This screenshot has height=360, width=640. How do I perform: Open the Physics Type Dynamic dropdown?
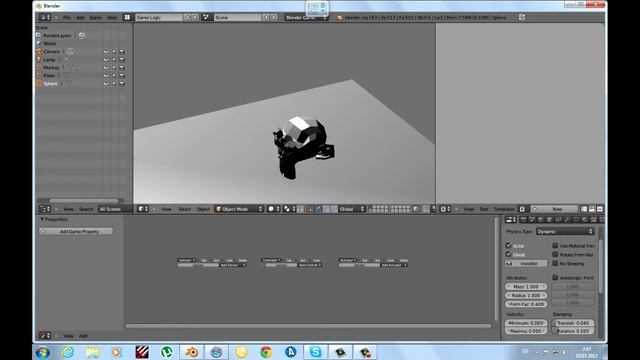pyautogui.click(x=565, y=231)
